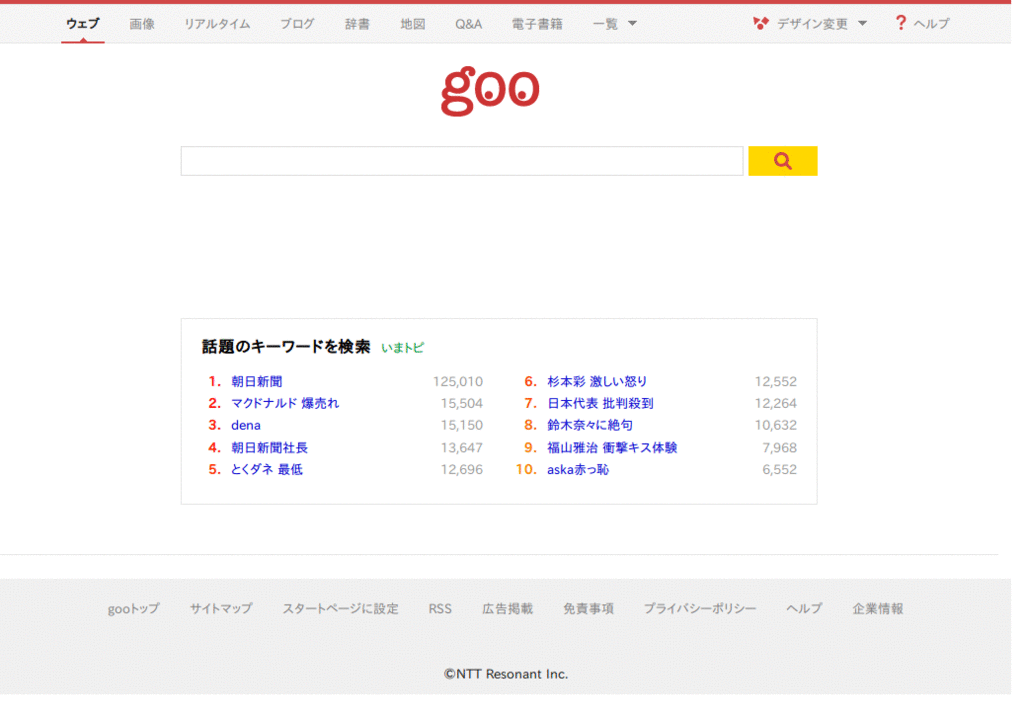Click the goo logo
The width and height of the screenshot is (1024, 720).
490,91
